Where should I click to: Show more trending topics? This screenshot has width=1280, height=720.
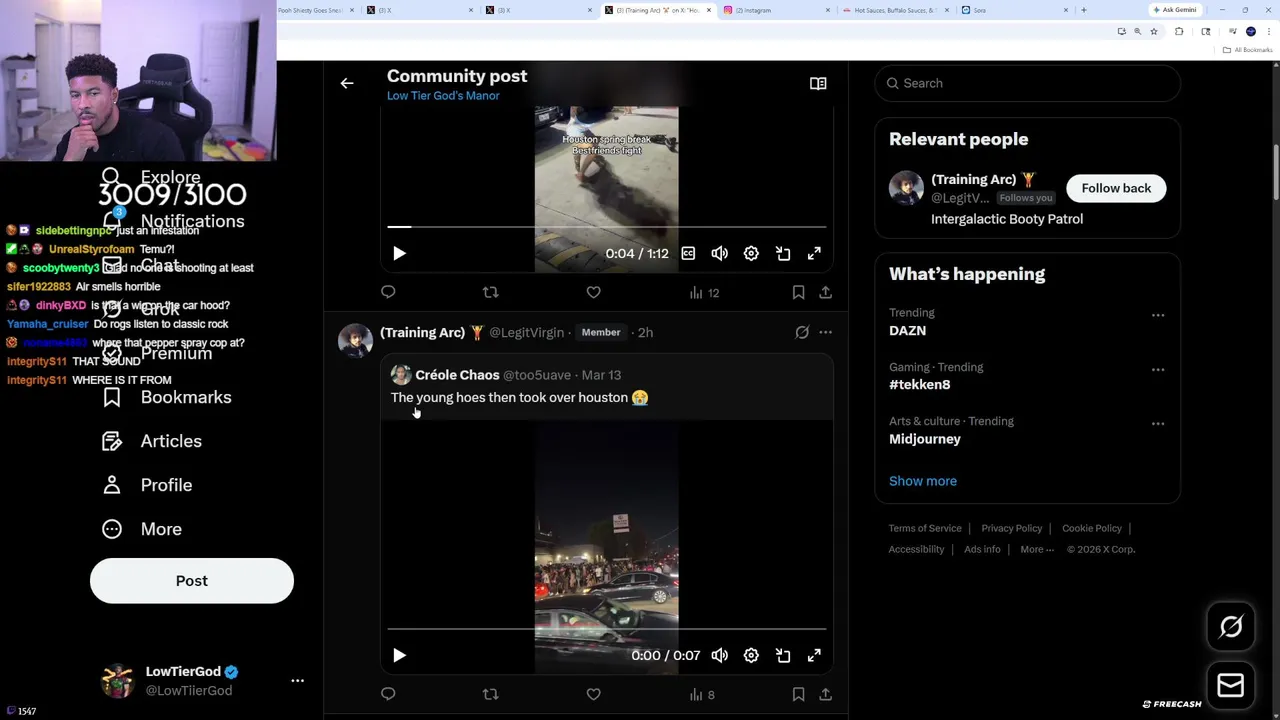[923, 481]
